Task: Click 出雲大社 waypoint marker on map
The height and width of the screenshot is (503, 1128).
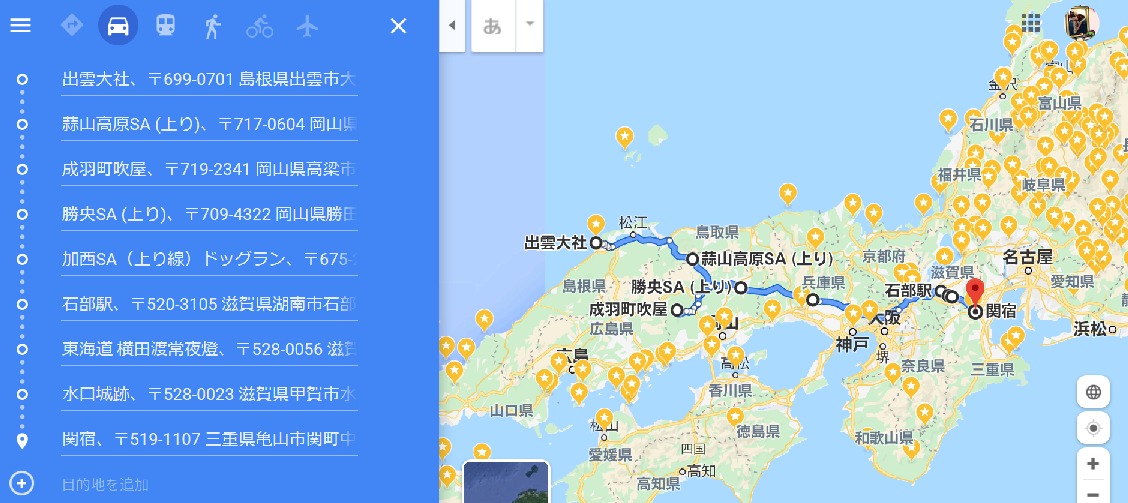Action: (596, 243)
